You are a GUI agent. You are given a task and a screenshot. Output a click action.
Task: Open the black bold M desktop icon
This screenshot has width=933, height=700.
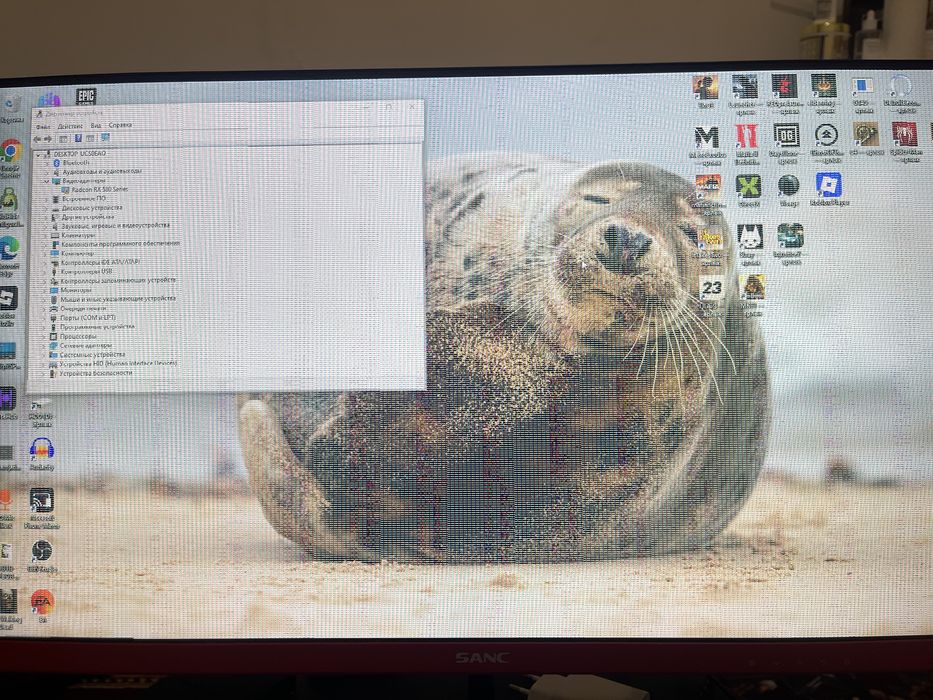pyautogui.click(x=706, y=138)
